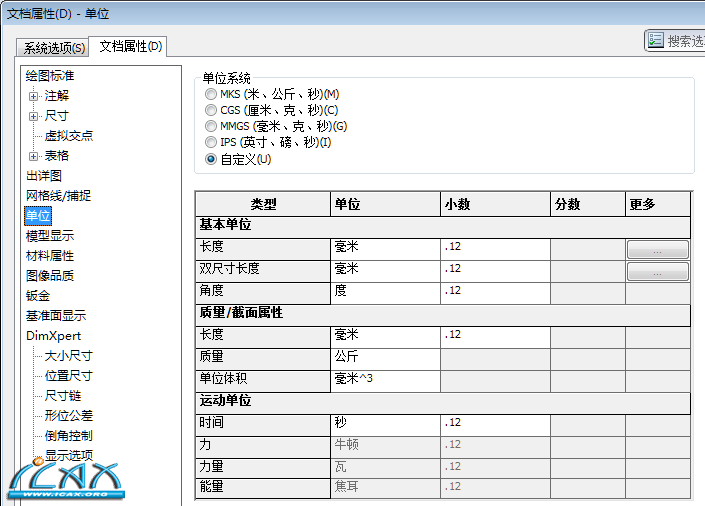Image resolution: width=705 pixels, height=506 pixels.
Task: Click decimal cell .12 for 角度
Action: pyautogui.click(x=495, y=293)
